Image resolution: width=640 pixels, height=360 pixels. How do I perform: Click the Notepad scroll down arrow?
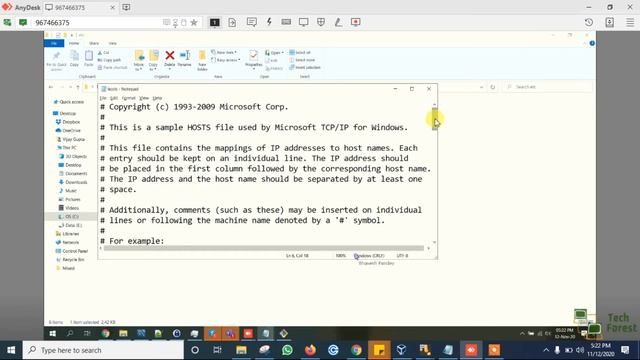click(434, 242)
